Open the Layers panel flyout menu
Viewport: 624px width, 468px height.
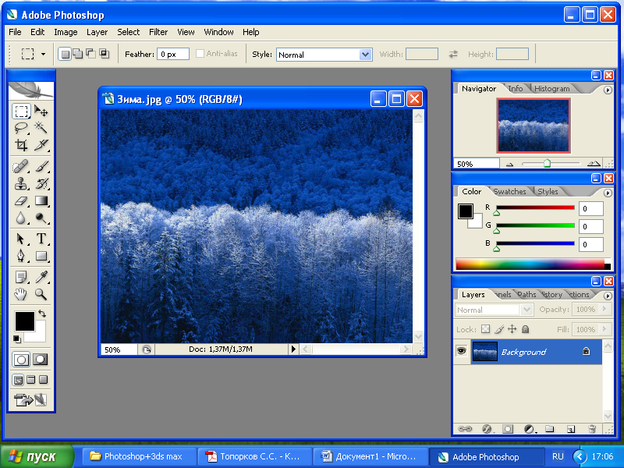point(607,296)
